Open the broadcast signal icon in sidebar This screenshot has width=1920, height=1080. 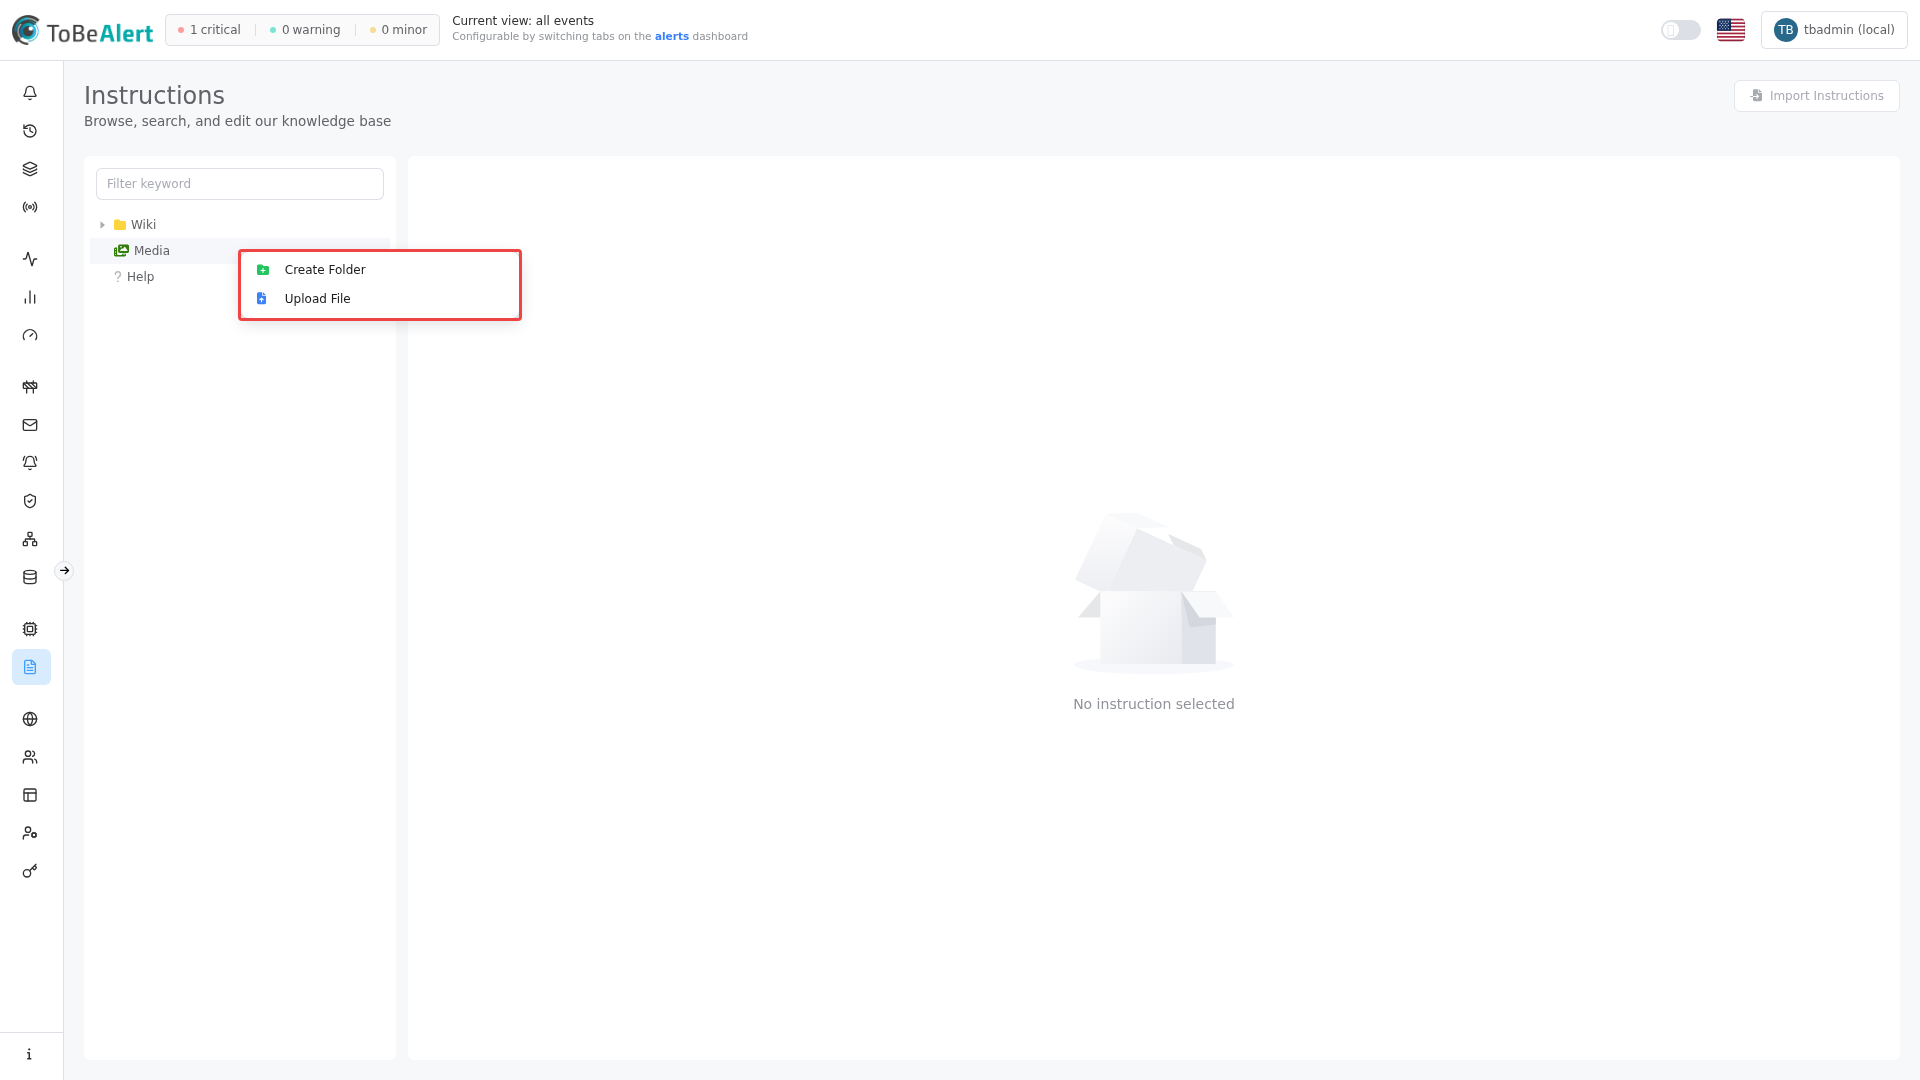30,207
